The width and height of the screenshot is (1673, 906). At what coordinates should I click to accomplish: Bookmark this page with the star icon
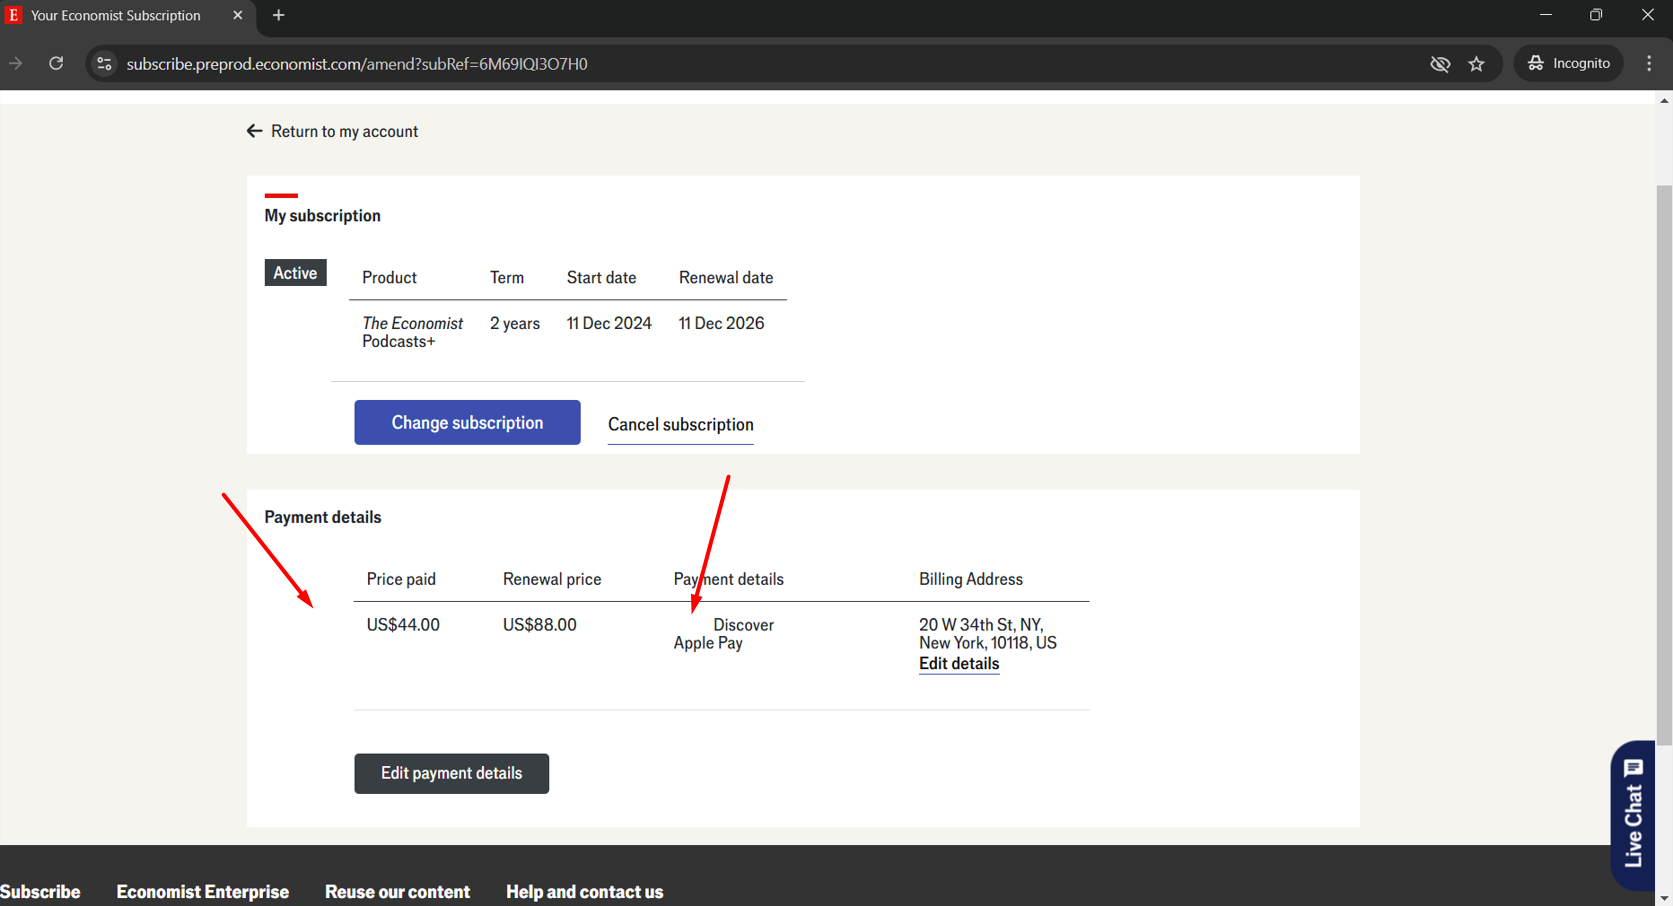1476,63
